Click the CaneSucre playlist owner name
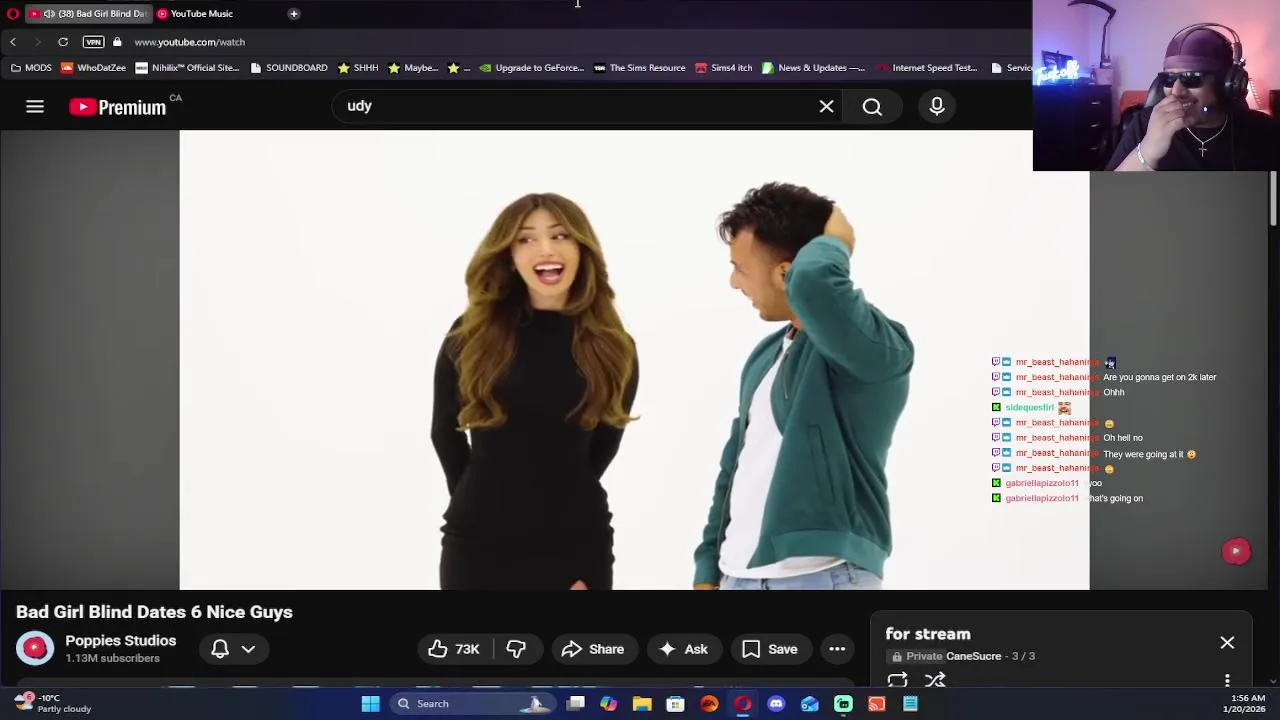Screen dimensions: 1280x720 [x=973, y=656]
